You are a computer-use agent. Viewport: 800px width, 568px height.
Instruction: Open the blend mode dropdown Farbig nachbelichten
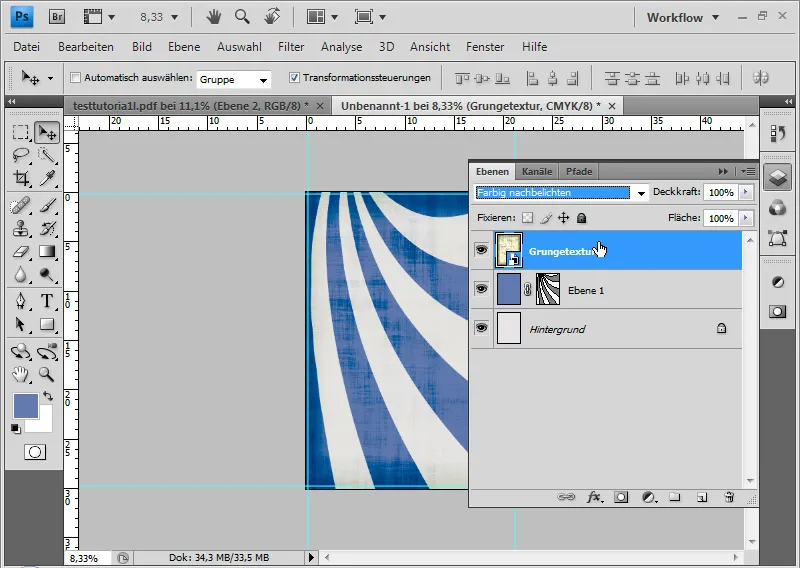[641, 193]
